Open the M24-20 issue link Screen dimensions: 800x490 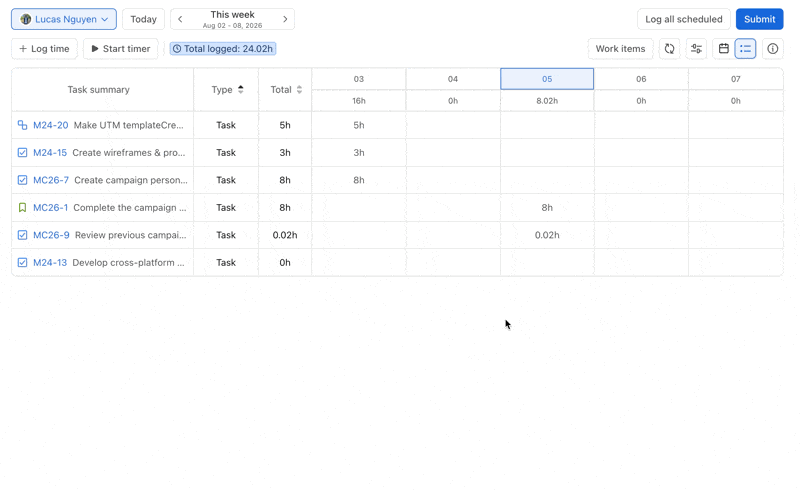coord(51,126)
